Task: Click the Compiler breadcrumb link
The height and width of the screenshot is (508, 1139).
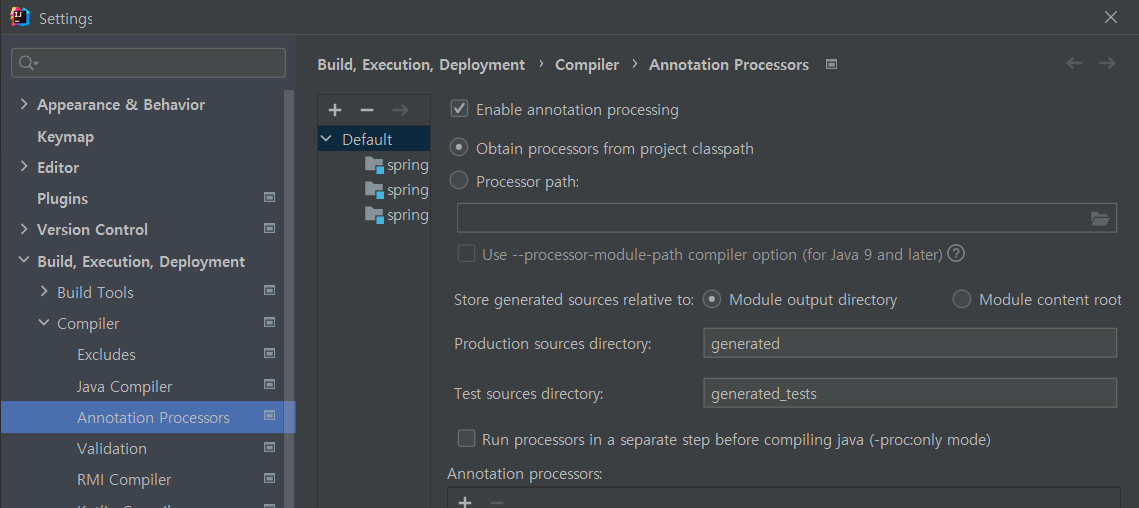Action: point(587,64)
